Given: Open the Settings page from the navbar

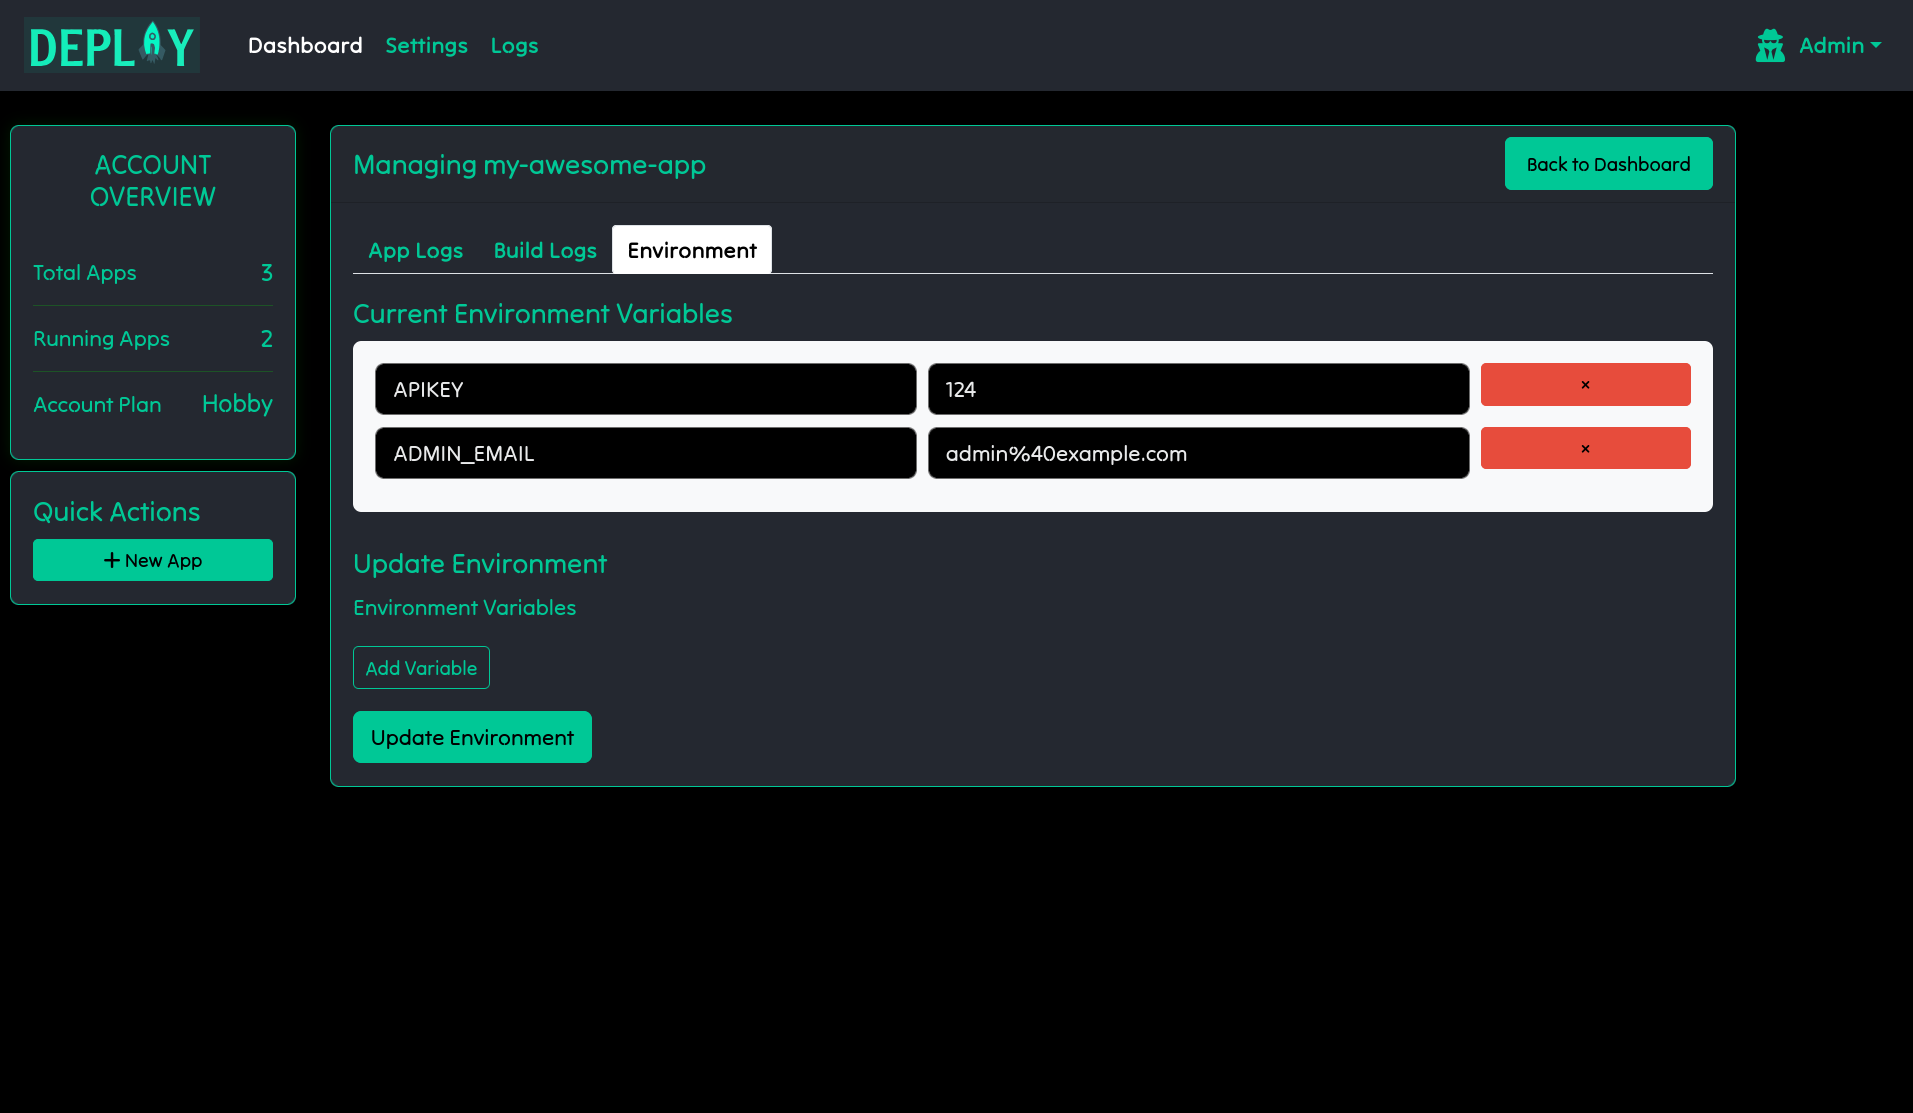Looking at the screenshot, I should click(x=426, y=45).
